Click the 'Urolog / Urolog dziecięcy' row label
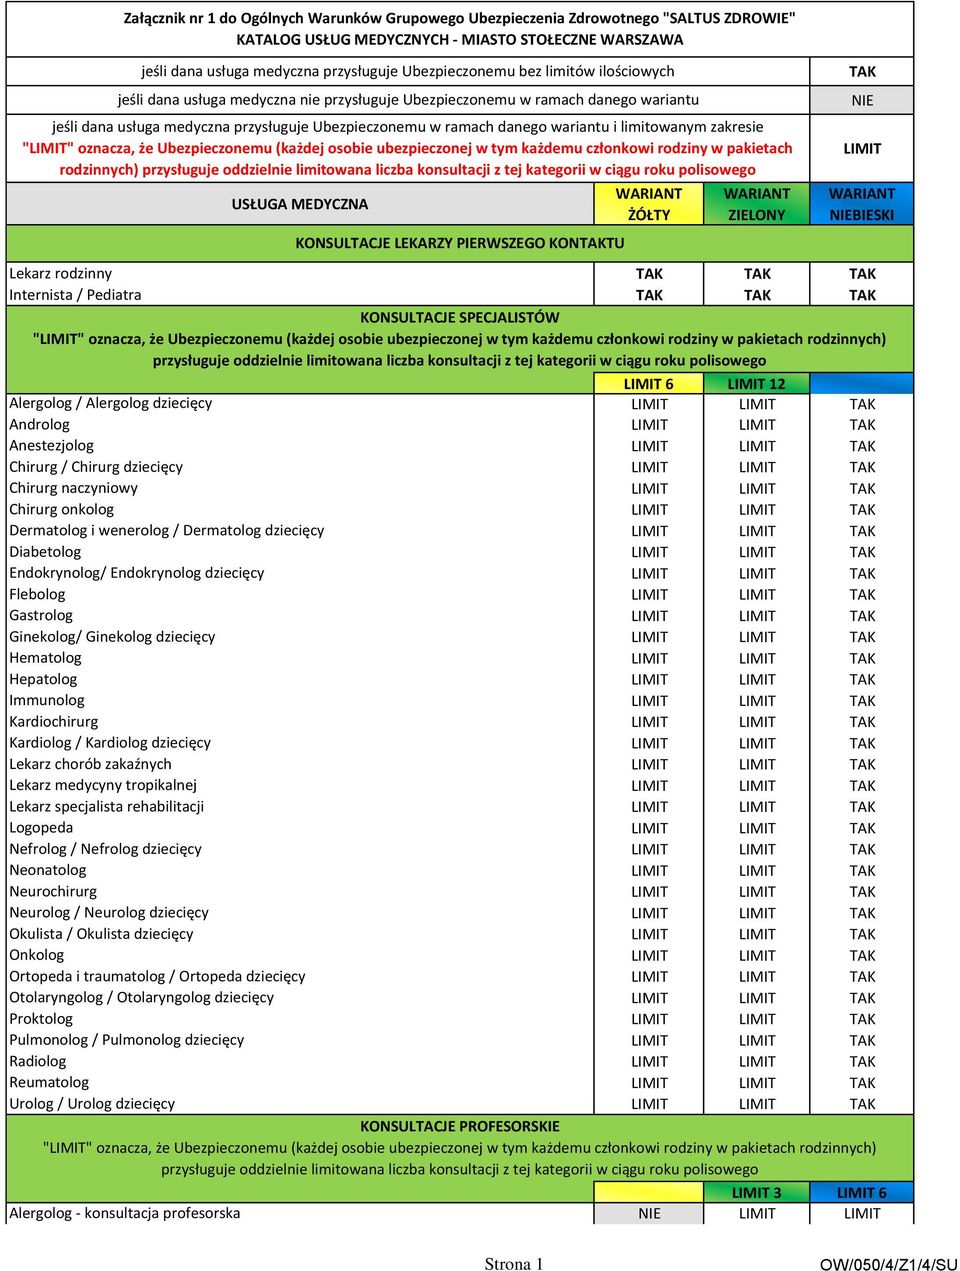This screenshot has width=960, height=1271. click(92, 1104)
